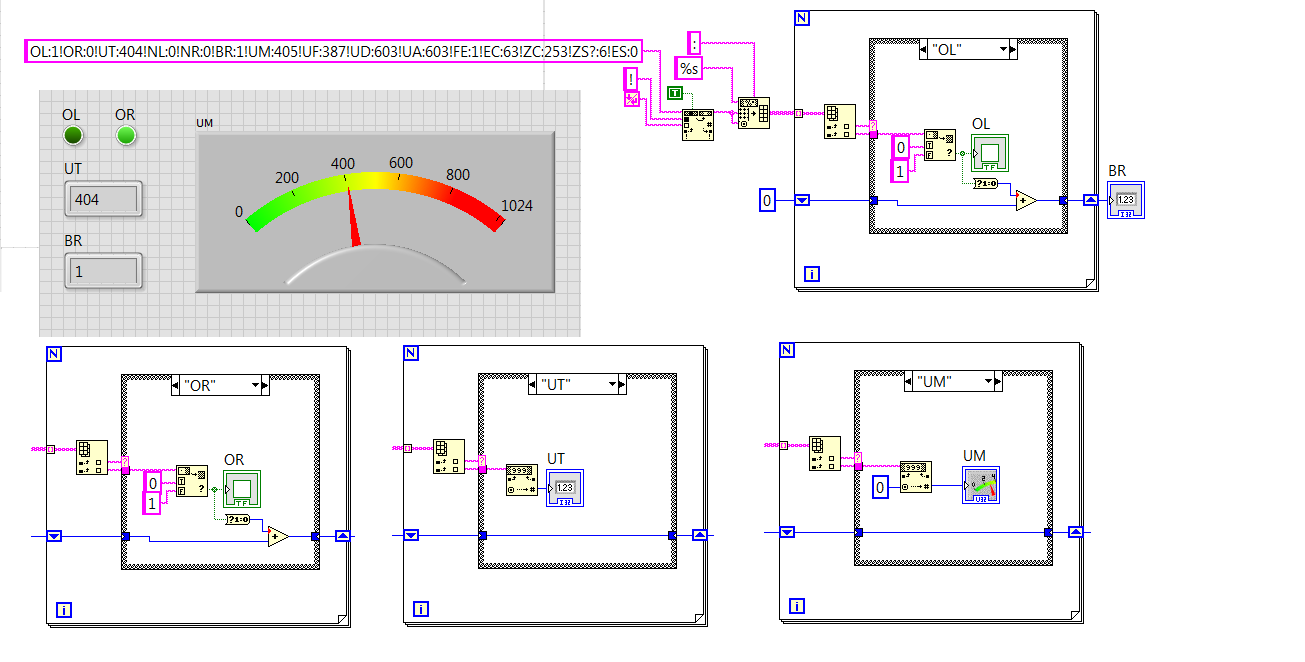
Task: Click the "!" string constant
Action: point(631,79)
